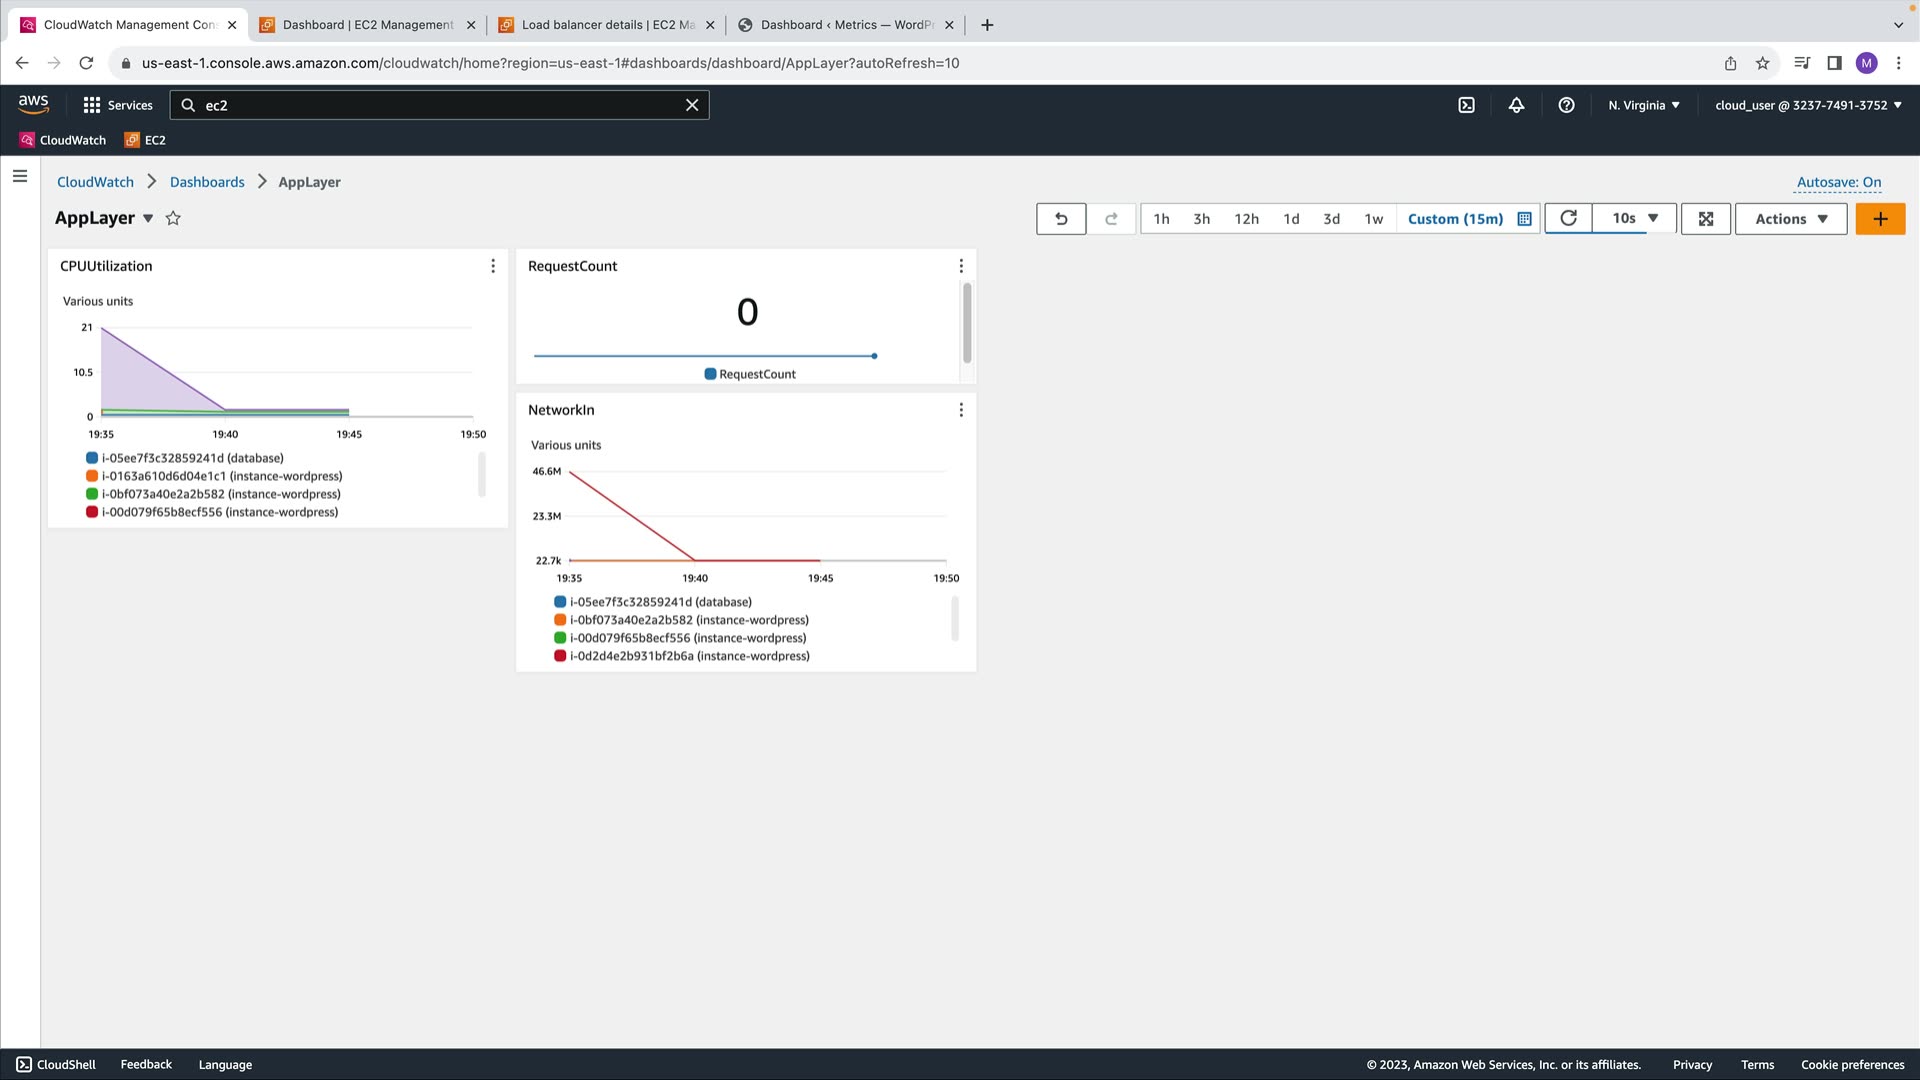The image size is (1920, 1080).
Task: Open the N. Virginia region selector
Action: click(x=1643, y=105)
